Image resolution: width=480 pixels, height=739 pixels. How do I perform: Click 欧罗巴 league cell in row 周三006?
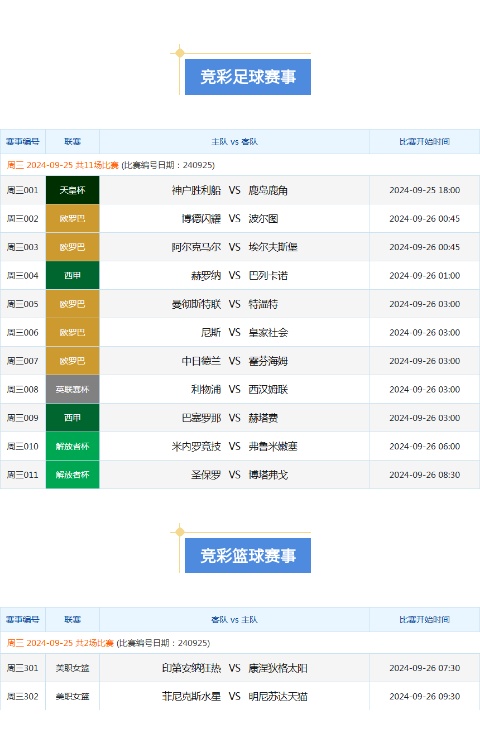[73, 333]
